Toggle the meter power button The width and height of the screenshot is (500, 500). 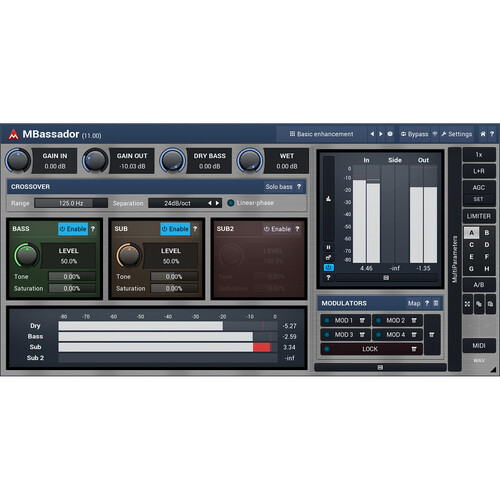point(328,267)
